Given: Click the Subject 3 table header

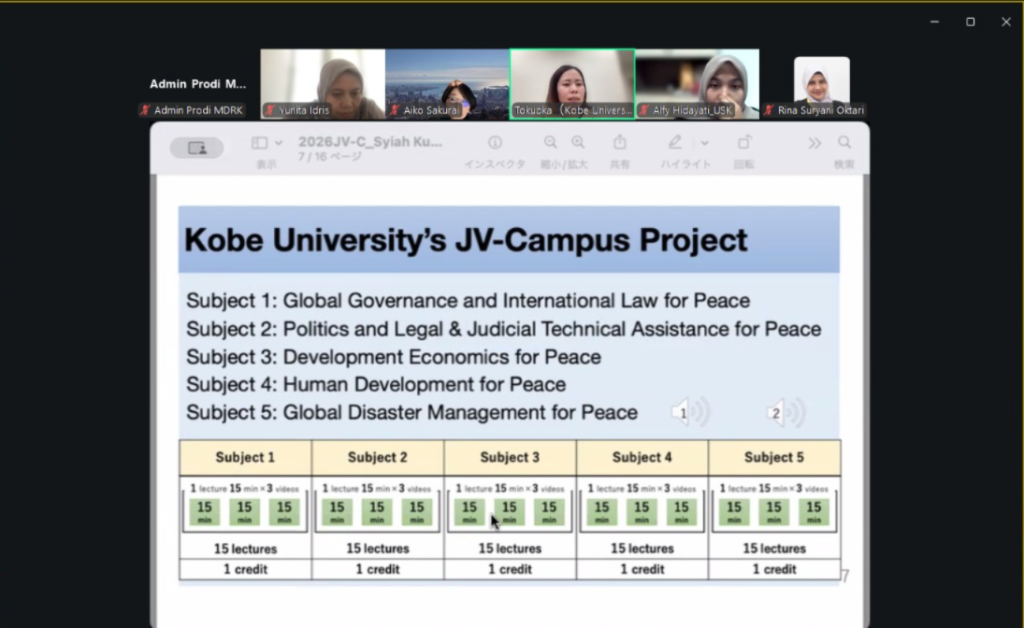Looking at the screenshot, I should click(x=510, y=457).
